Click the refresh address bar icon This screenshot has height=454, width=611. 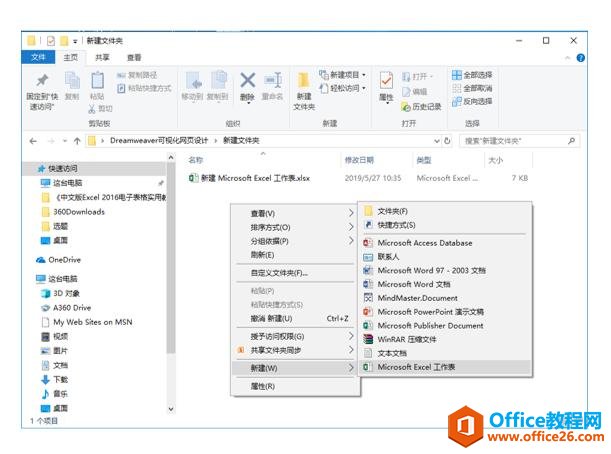tap(447, 141)
